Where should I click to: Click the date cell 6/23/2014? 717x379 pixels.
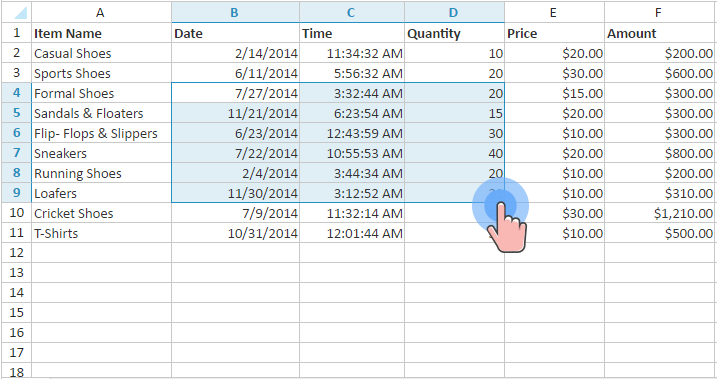[x=235, y=133]
